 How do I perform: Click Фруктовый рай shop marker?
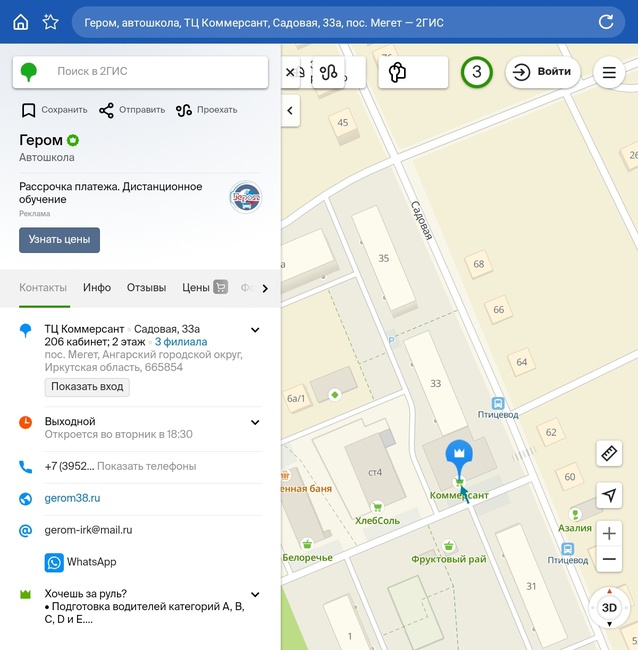[449, 546]
